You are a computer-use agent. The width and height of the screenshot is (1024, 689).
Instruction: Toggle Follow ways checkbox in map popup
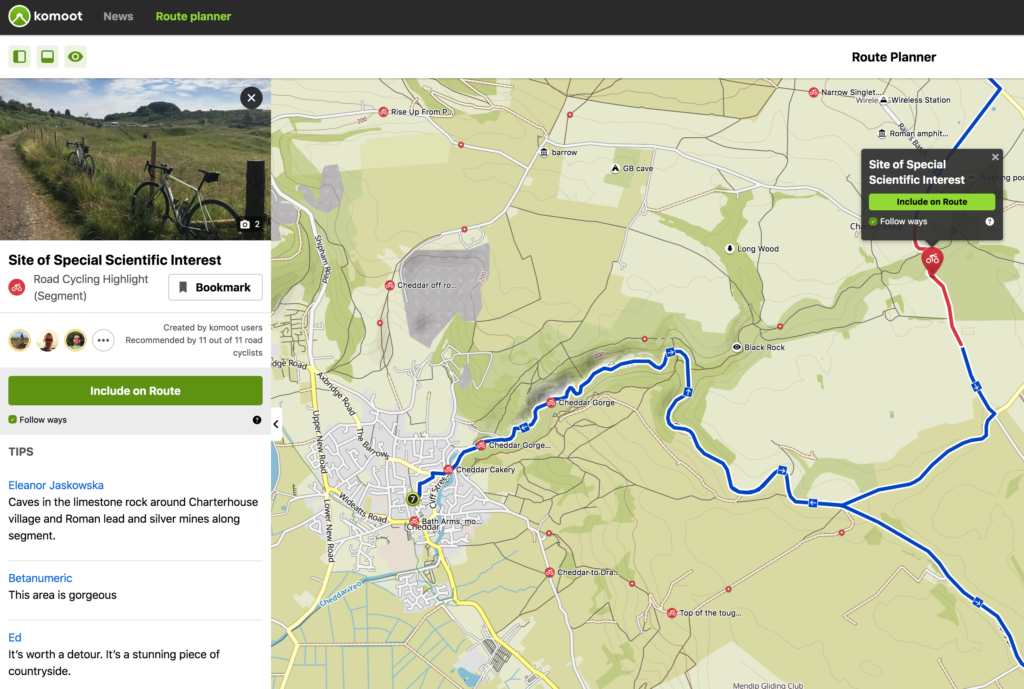[873, 222]
